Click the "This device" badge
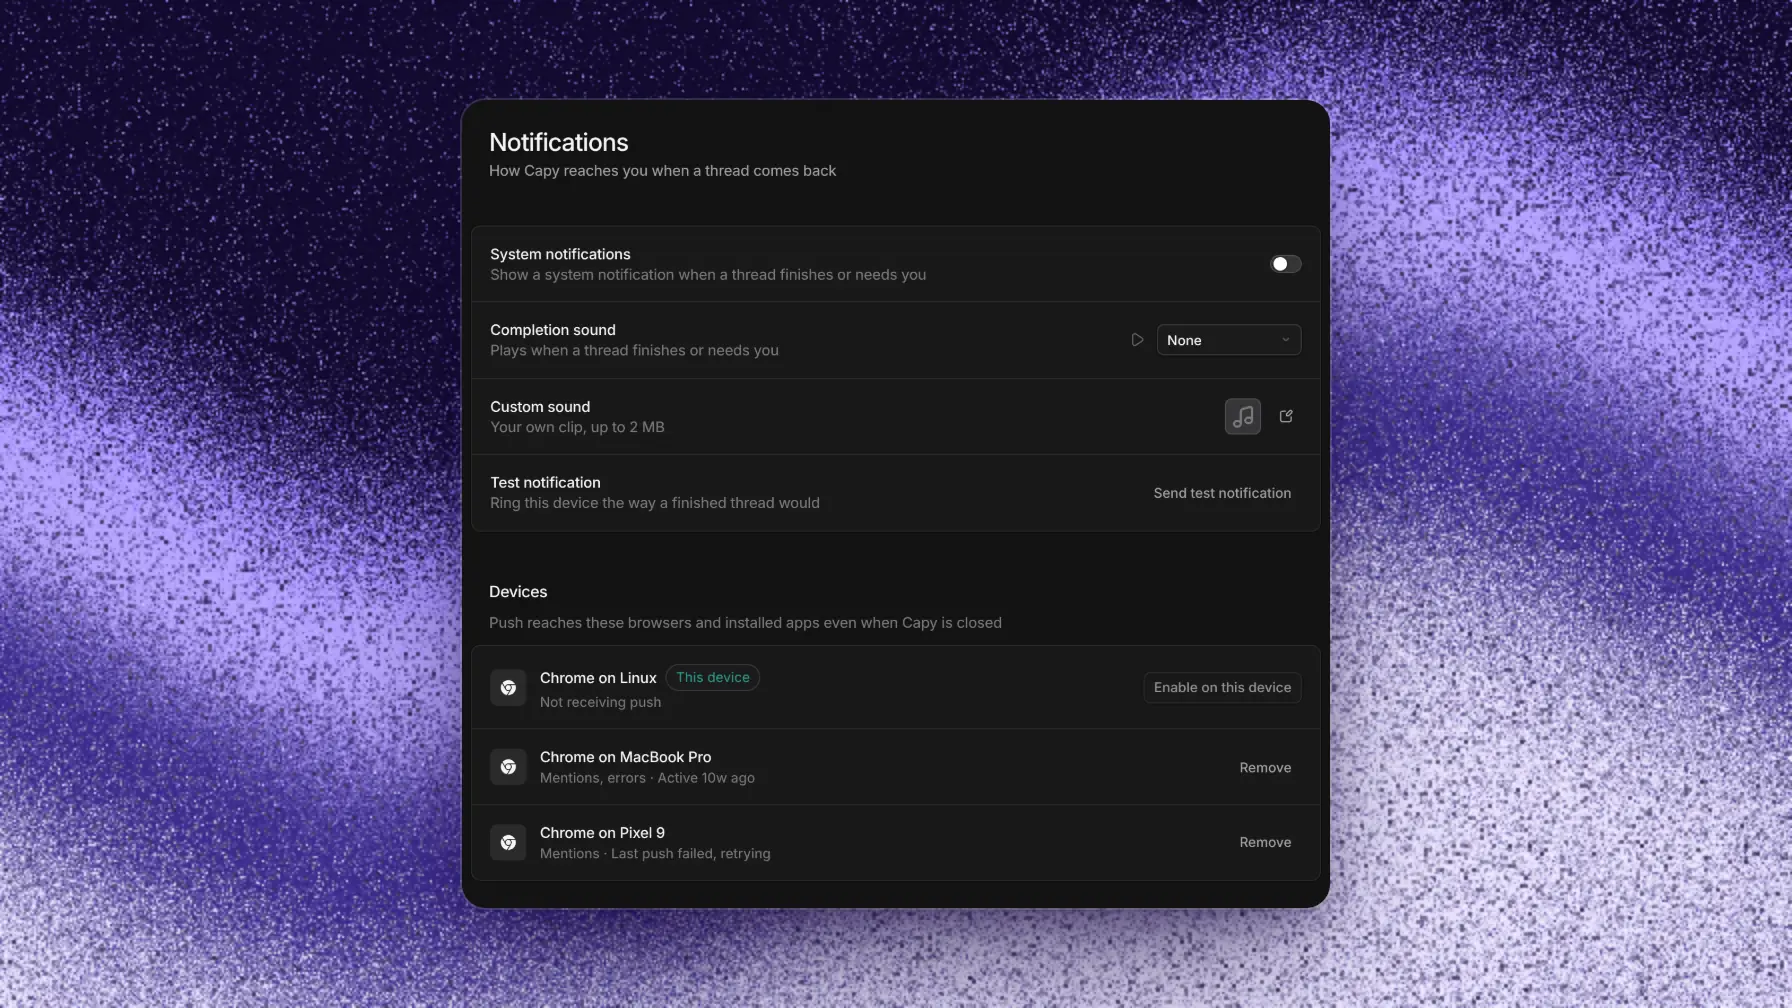This screenshot has width=1792, height=1008. click(713, 678)
